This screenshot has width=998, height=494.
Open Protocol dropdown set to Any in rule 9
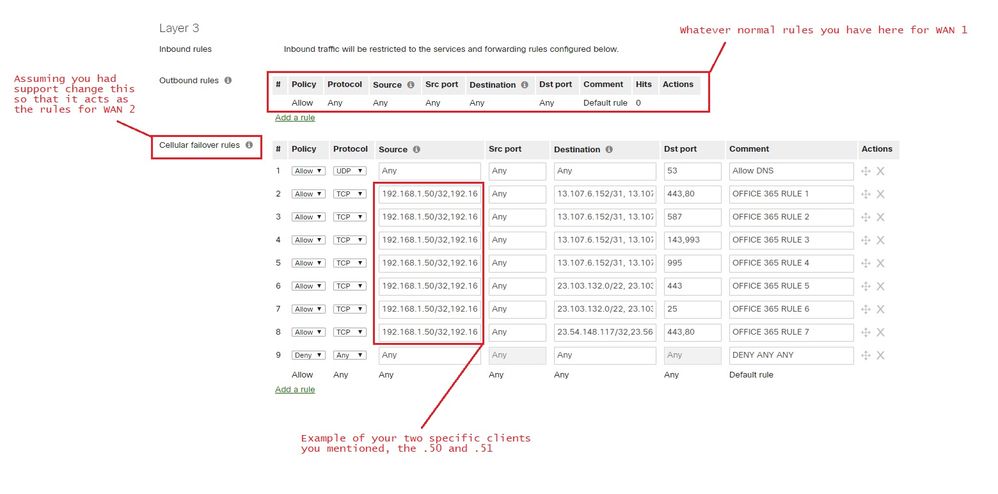click(350, 355)
